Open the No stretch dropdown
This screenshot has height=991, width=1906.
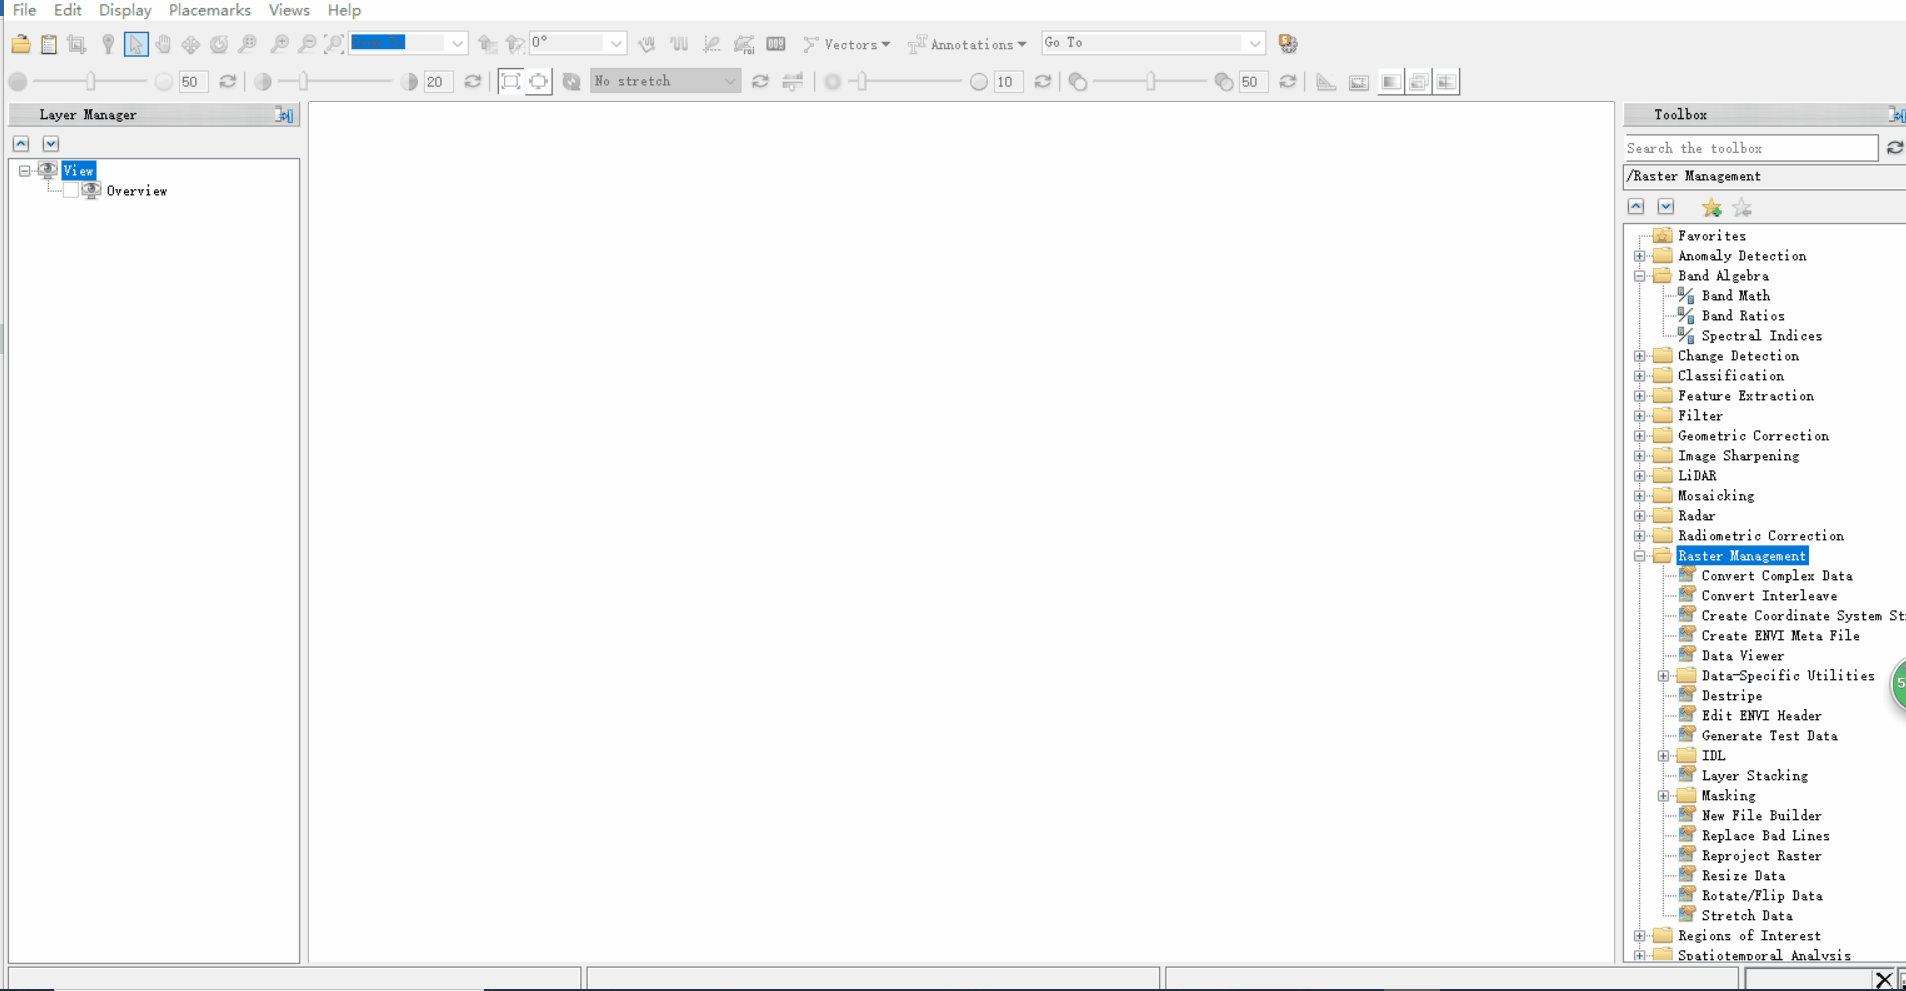click(730, 81)
